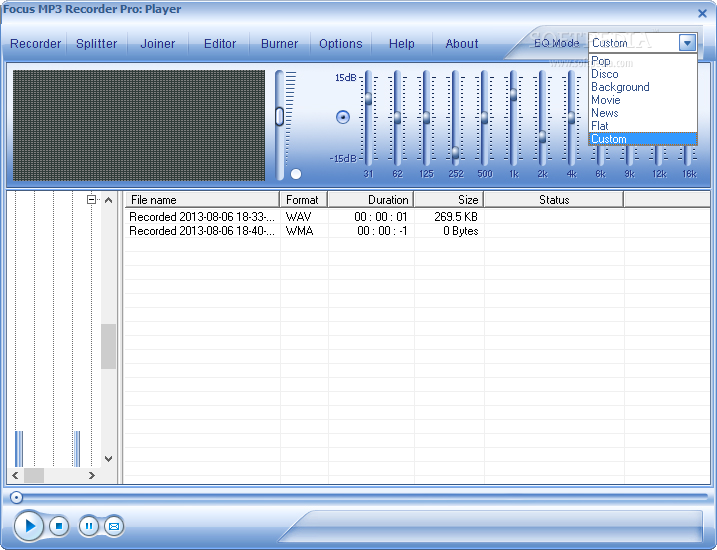Adjust the 1k equalizer slider
This screenshot has height=550, width=717.
coord(513,95)
